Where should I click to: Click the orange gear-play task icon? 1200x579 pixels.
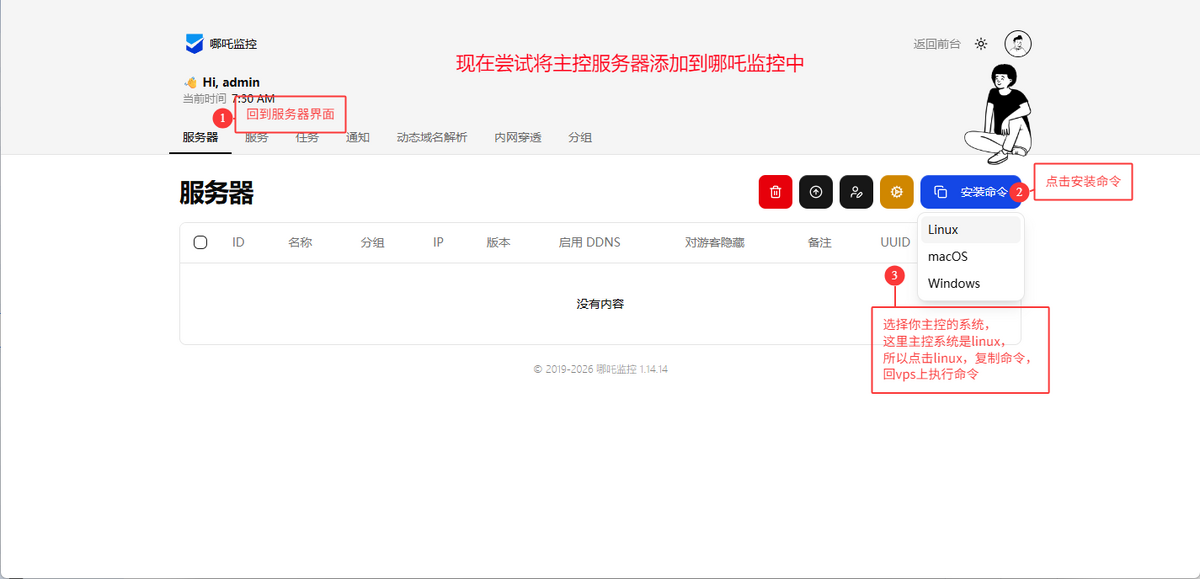[x=896, y=192]
